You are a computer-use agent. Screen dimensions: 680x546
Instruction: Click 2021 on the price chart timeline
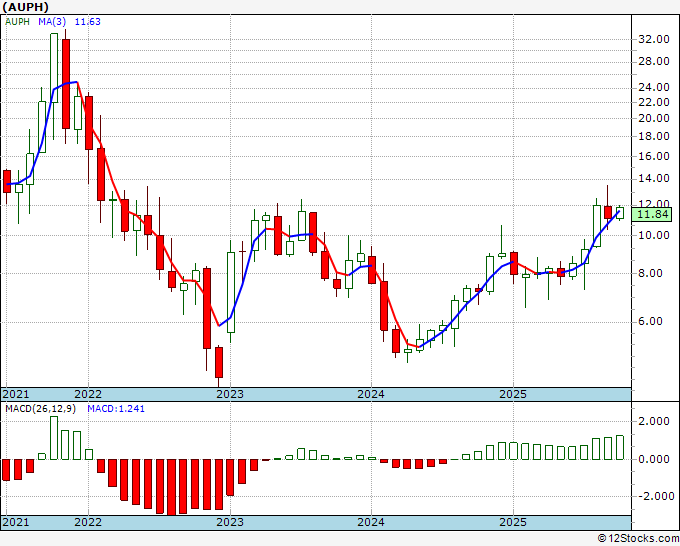pyautogui.click(x=16, y=395)
